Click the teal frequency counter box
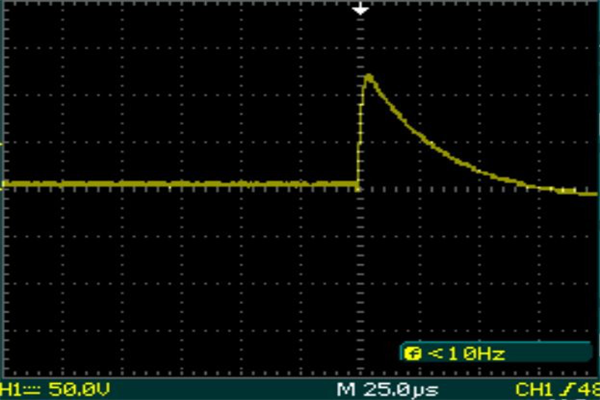The height and width of the screenshot is (400, 600). [x=495, y=352]
